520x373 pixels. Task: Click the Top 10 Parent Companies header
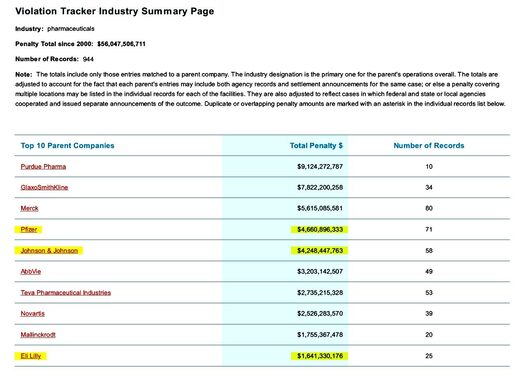[x=67, y=145]
